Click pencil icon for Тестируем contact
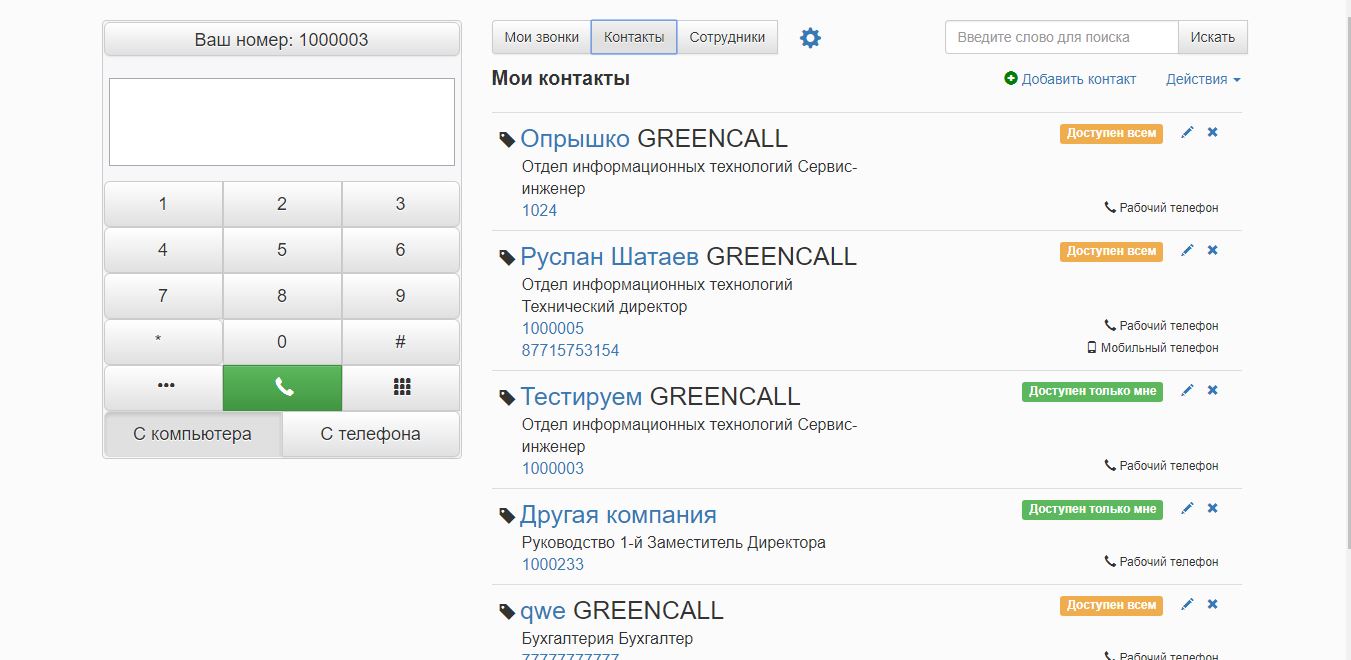 pyautogui.click(x=1187, y=390)
